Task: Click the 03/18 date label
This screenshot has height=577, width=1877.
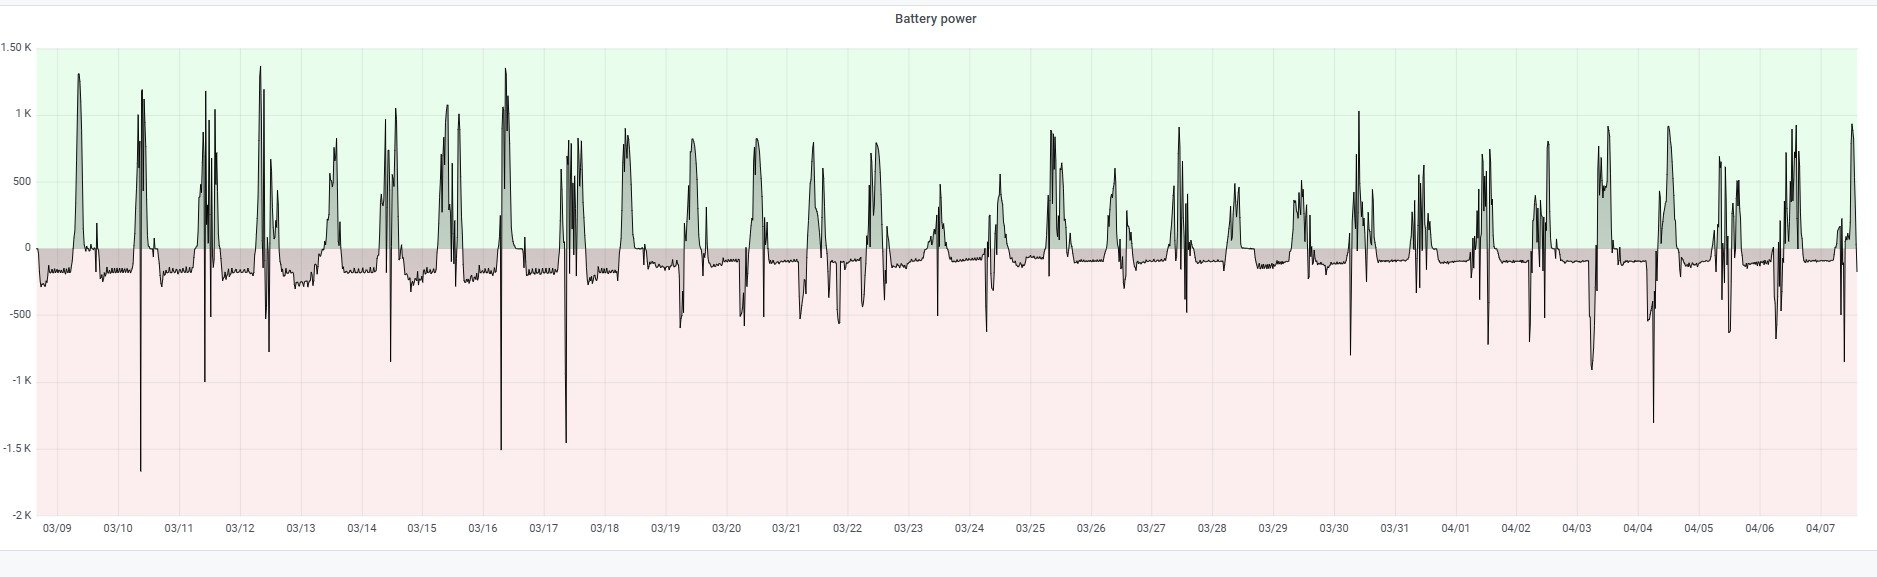Action: 605,528
